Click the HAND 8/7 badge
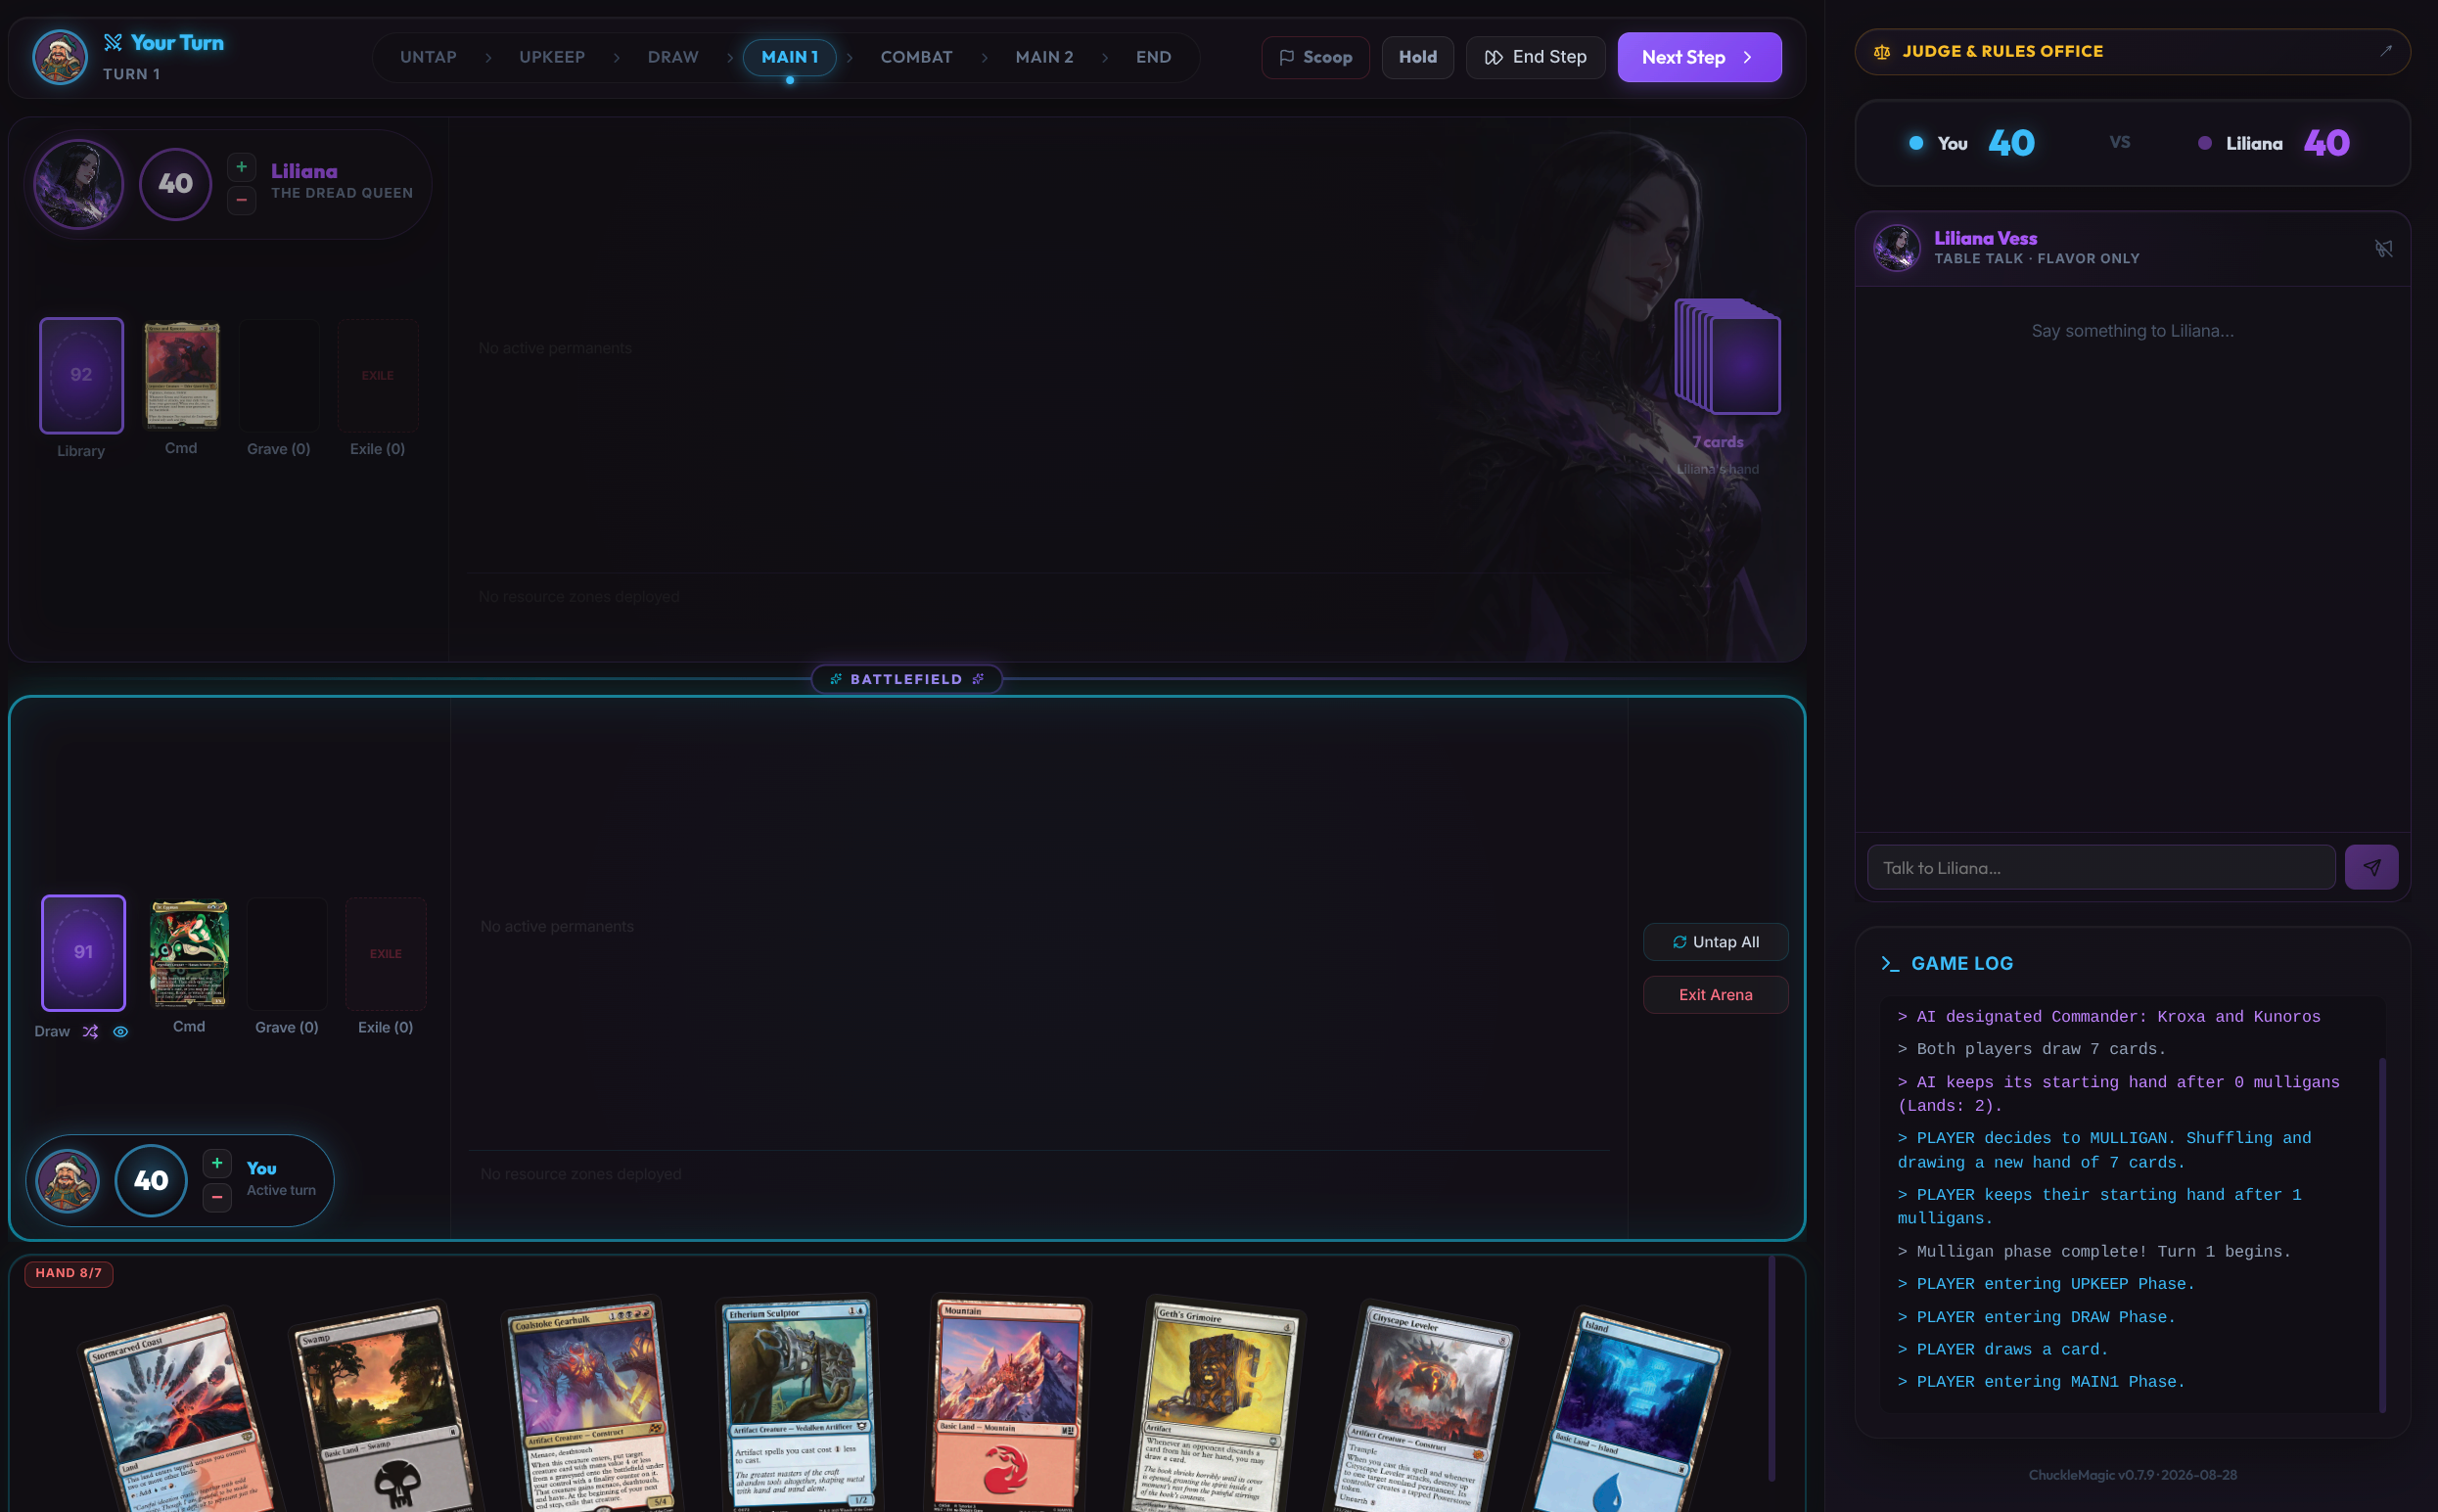Screen dimensions: 2438x1512 tap(69, 1273)
